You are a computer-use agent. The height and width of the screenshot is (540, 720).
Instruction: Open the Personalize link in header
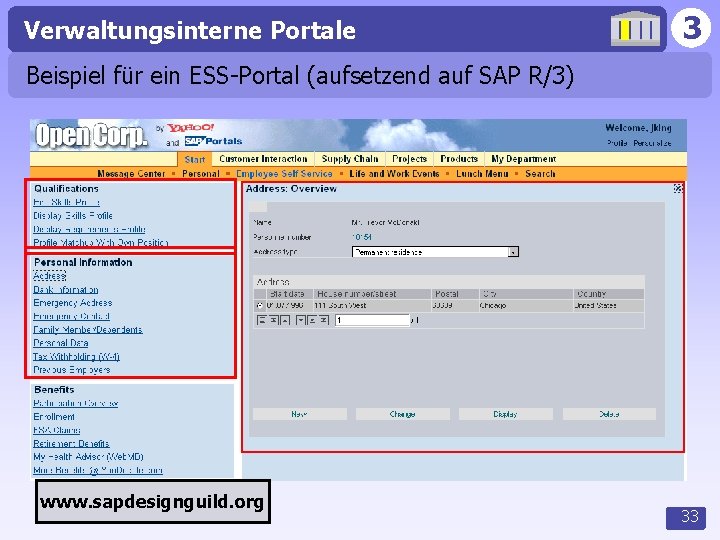[652, 143]
